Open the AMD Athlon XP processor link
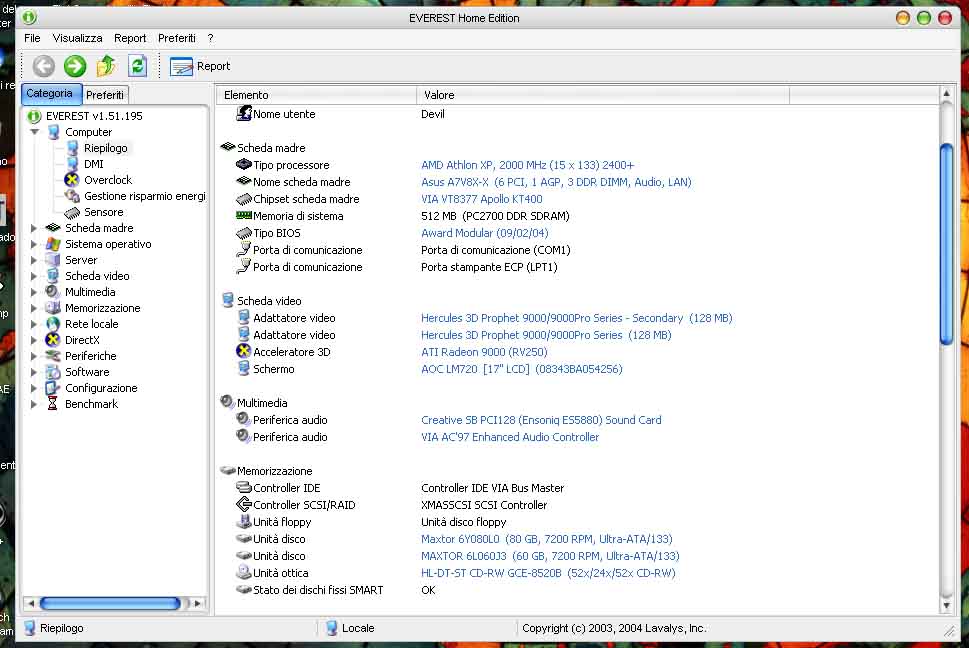Viewport: 969px width, 648px height. coord(528,165)
